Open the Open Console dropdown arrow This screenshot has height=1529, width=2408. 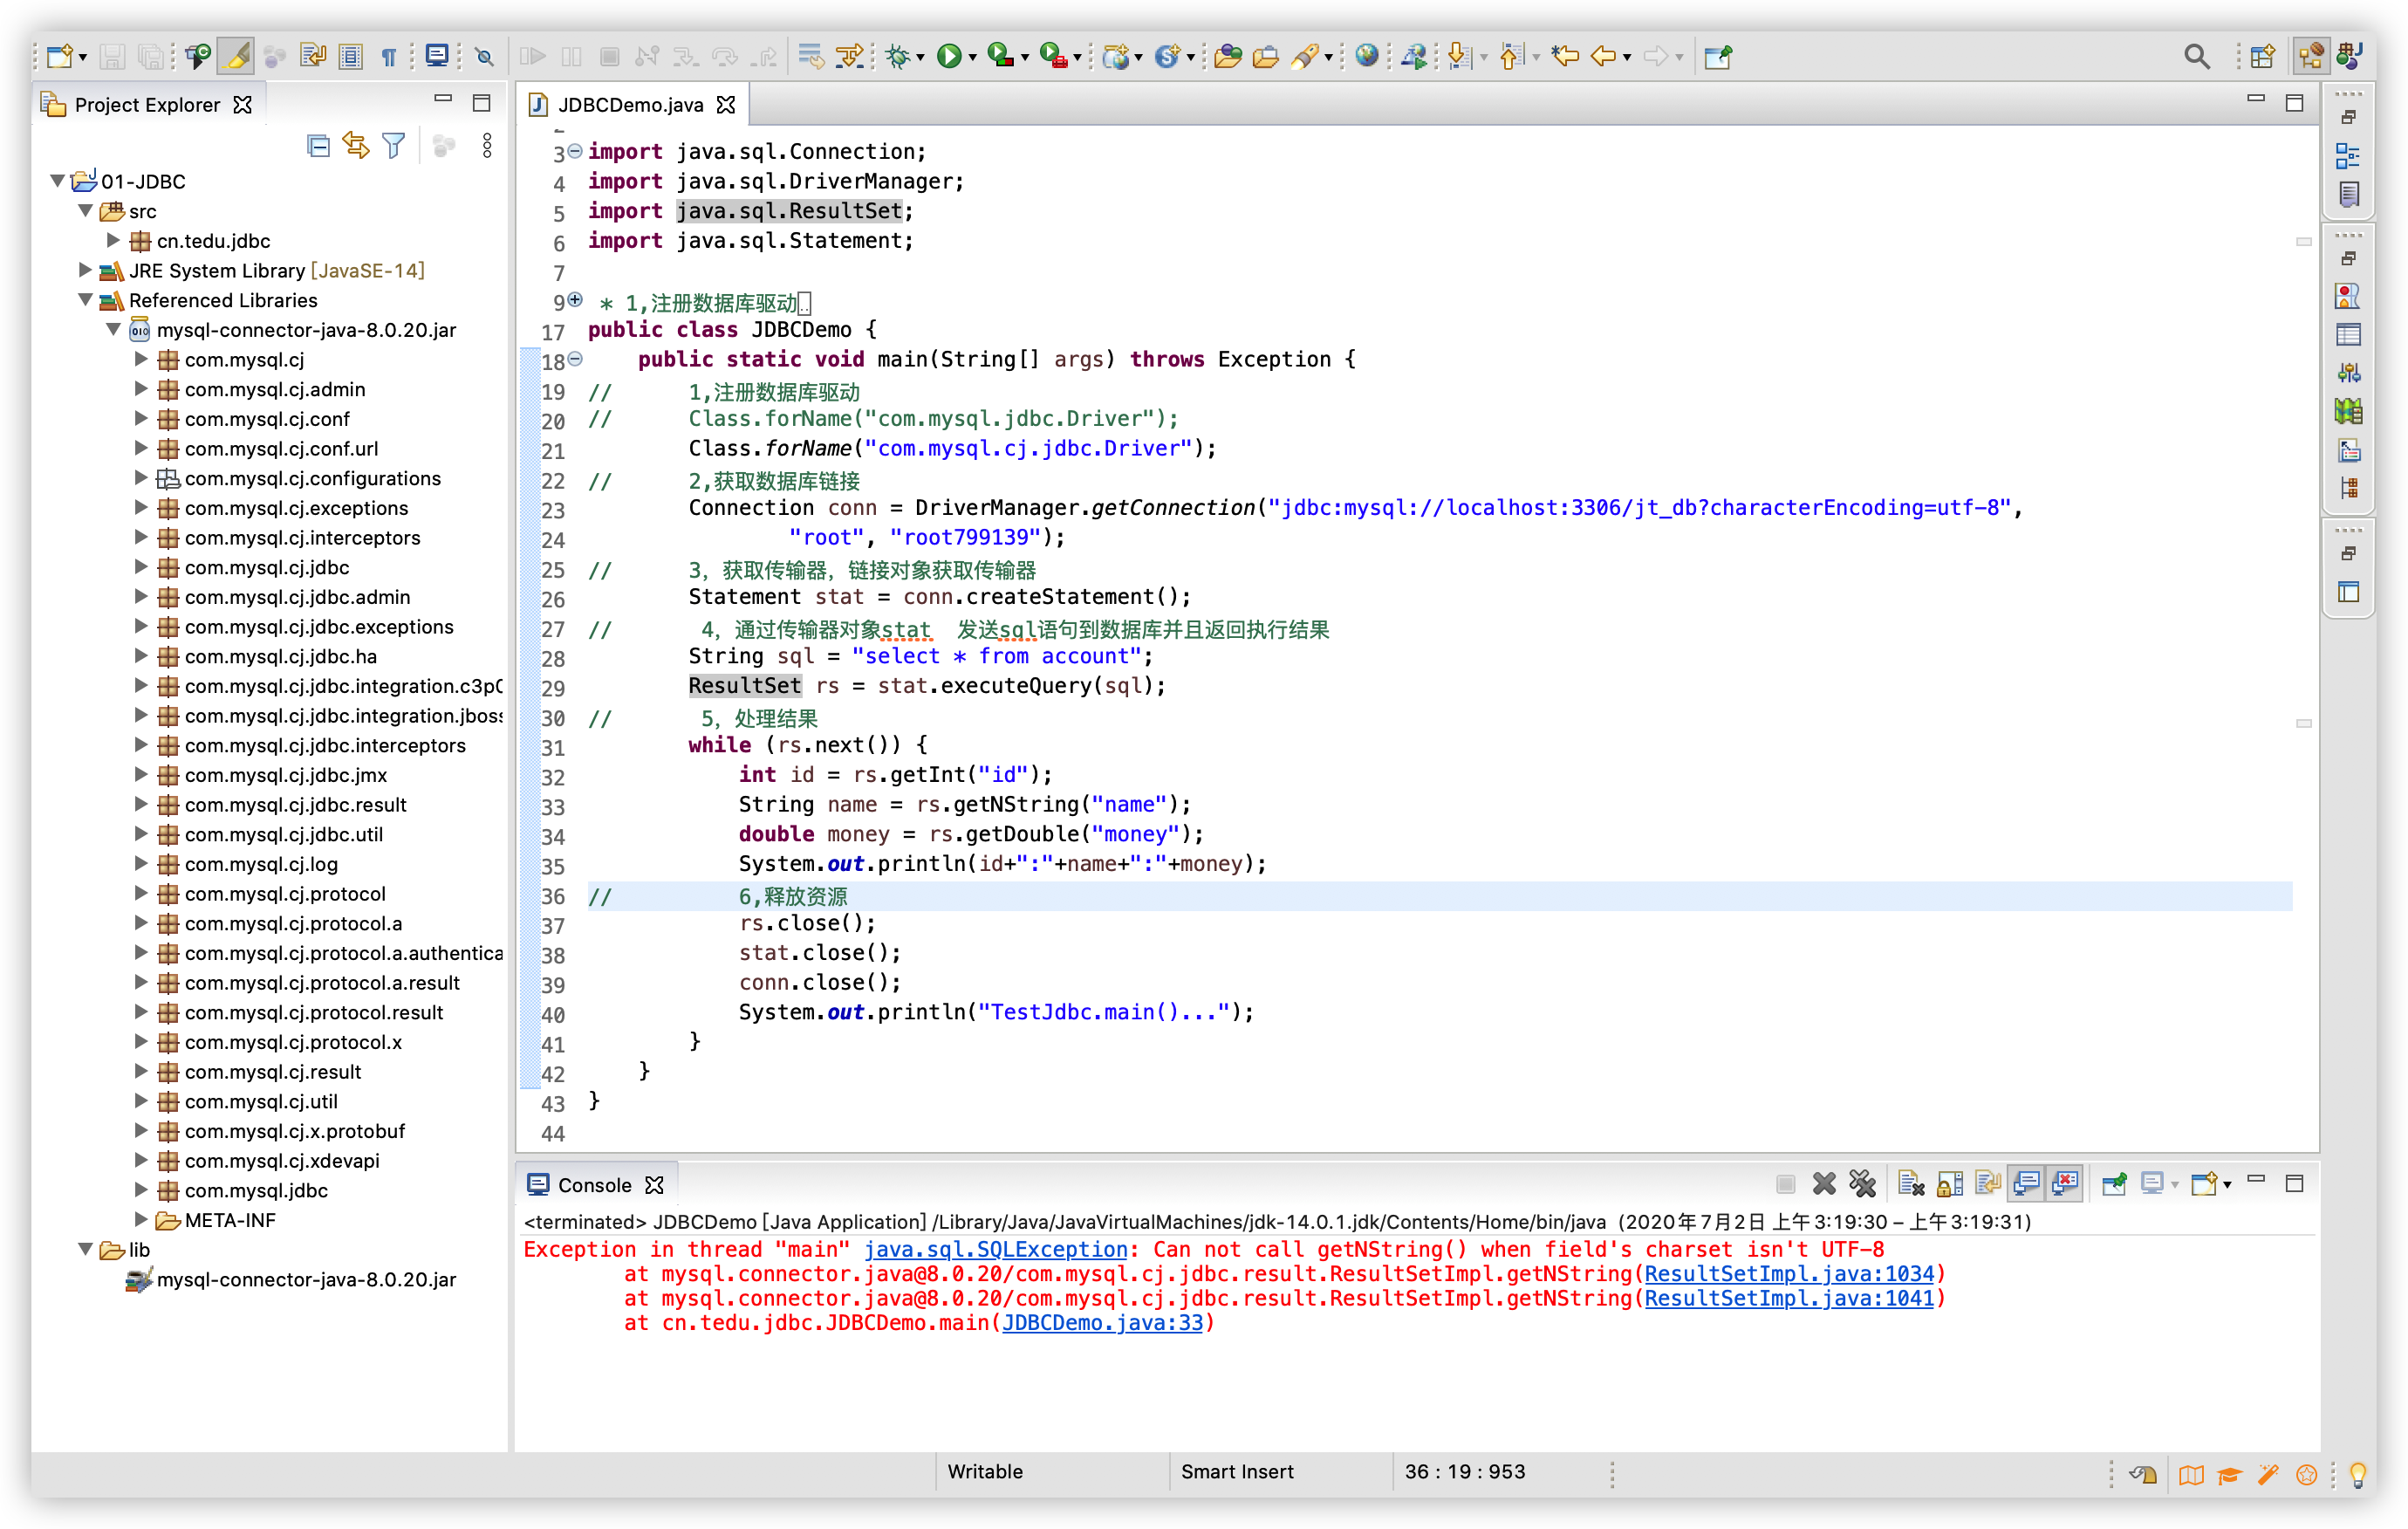click(x=2227, y=1186)
